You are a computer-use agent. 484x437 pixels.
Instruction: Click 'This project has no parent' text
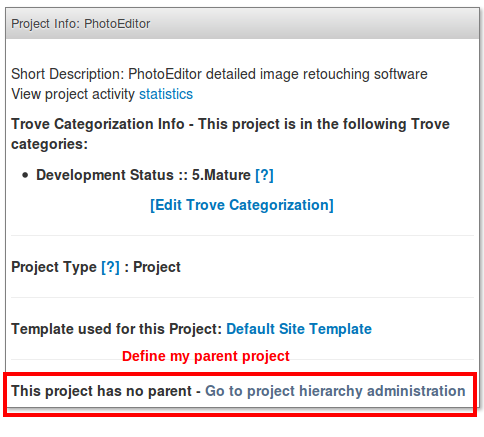pyautogui.click(x=102, y=391)
